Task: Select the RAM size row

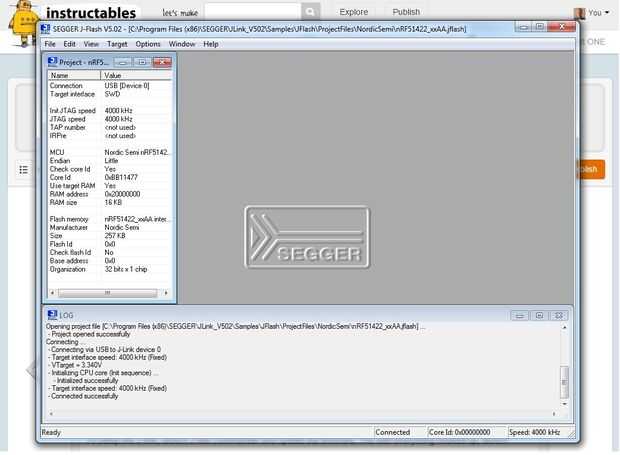Action: (x=110, y=202)
